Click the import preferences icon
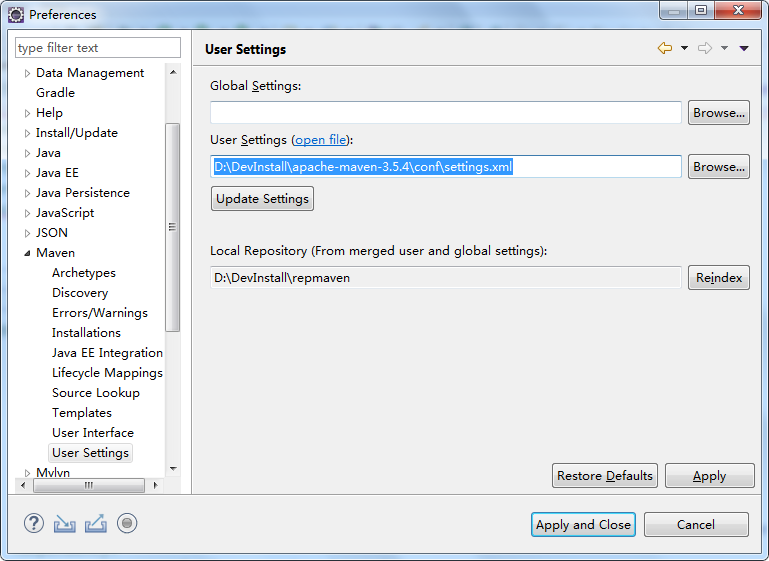The image size is (769, 561). click(65, 524)
